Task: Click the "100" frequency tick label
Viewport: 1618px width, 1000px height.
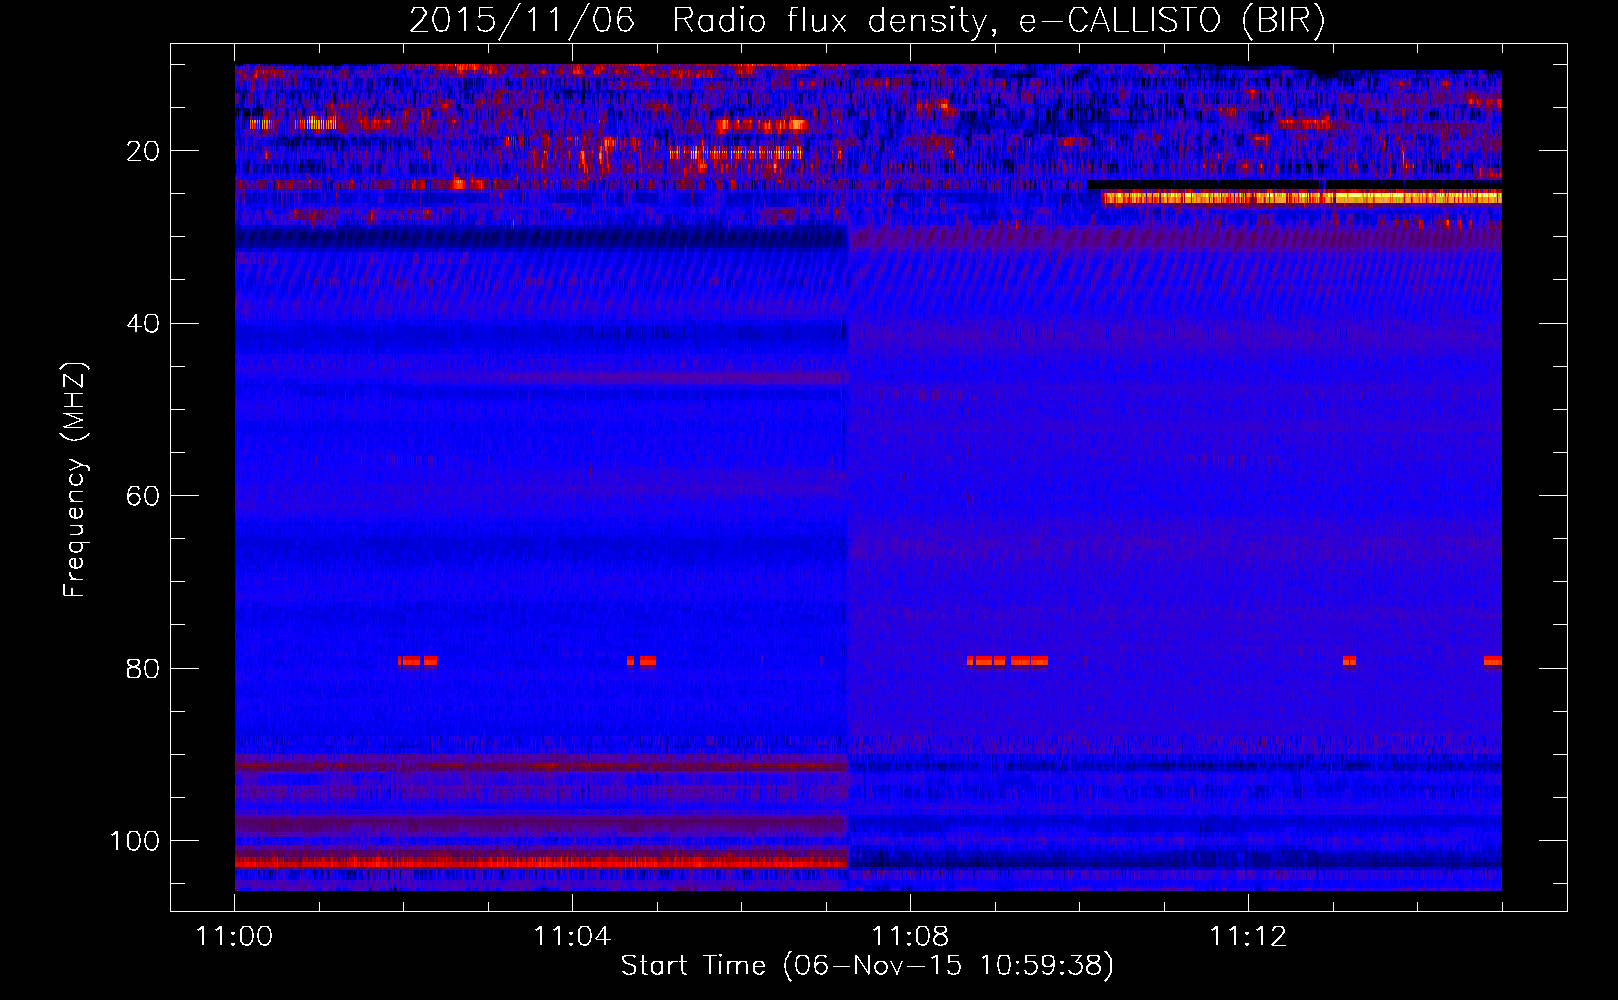Action: click(x=135, y=841)
